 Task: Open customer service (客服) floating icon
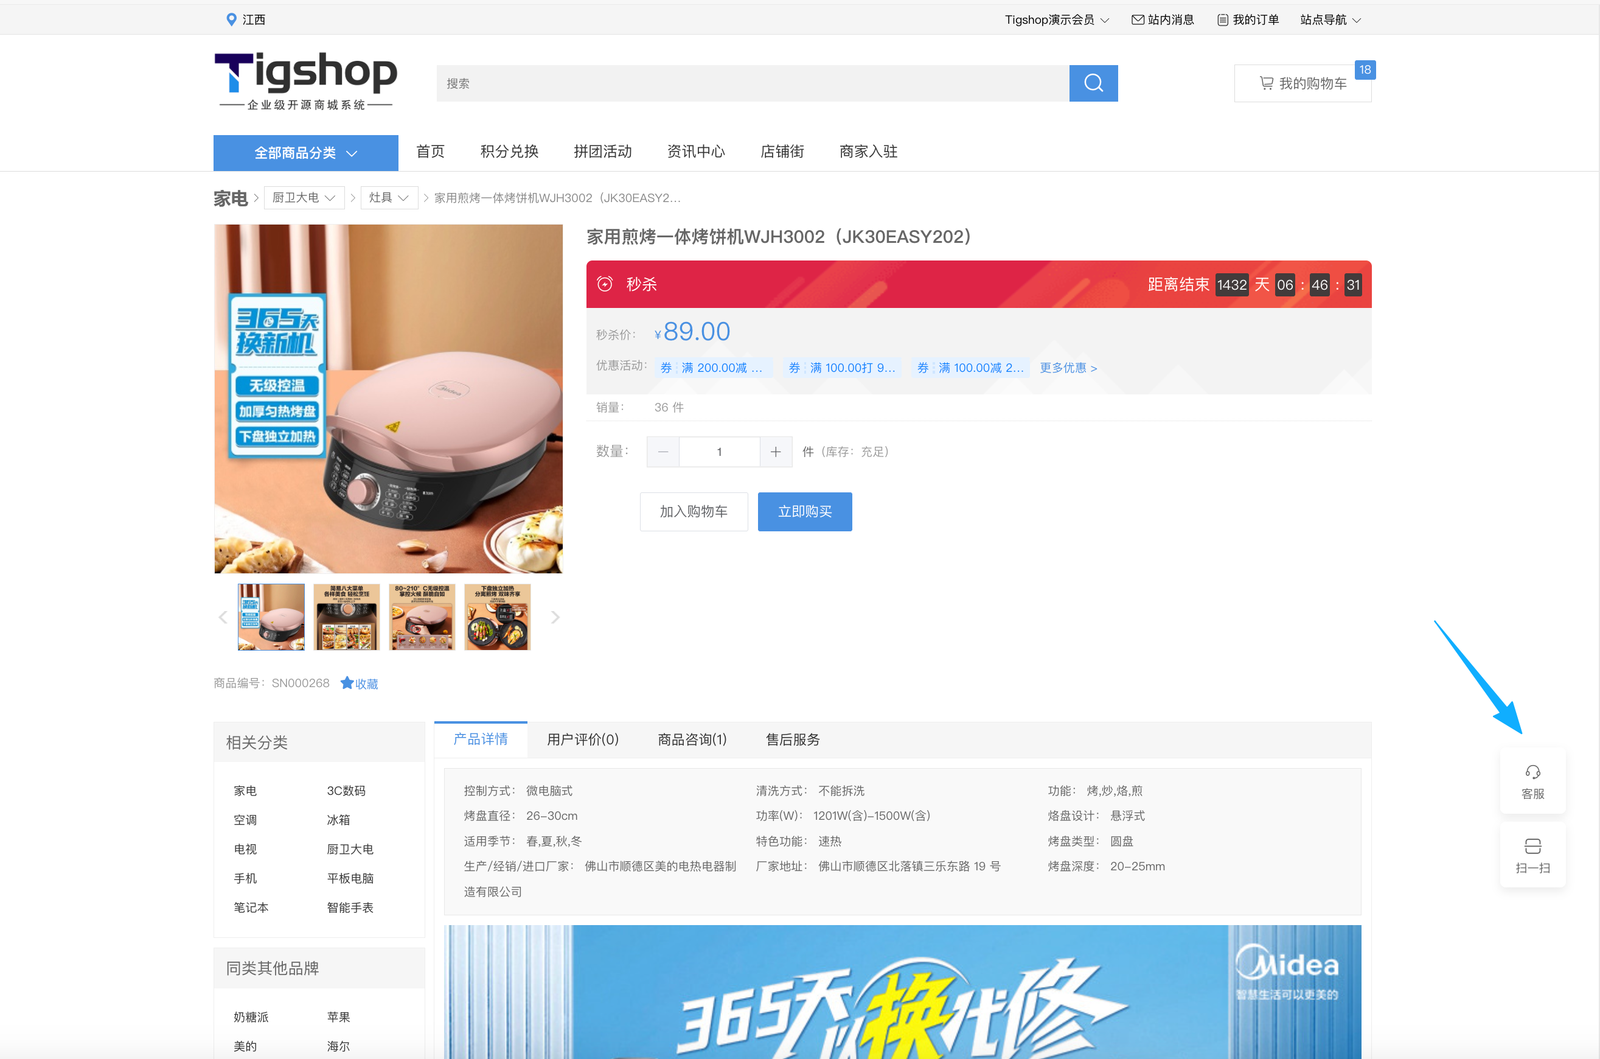[x=1532, y=781]
